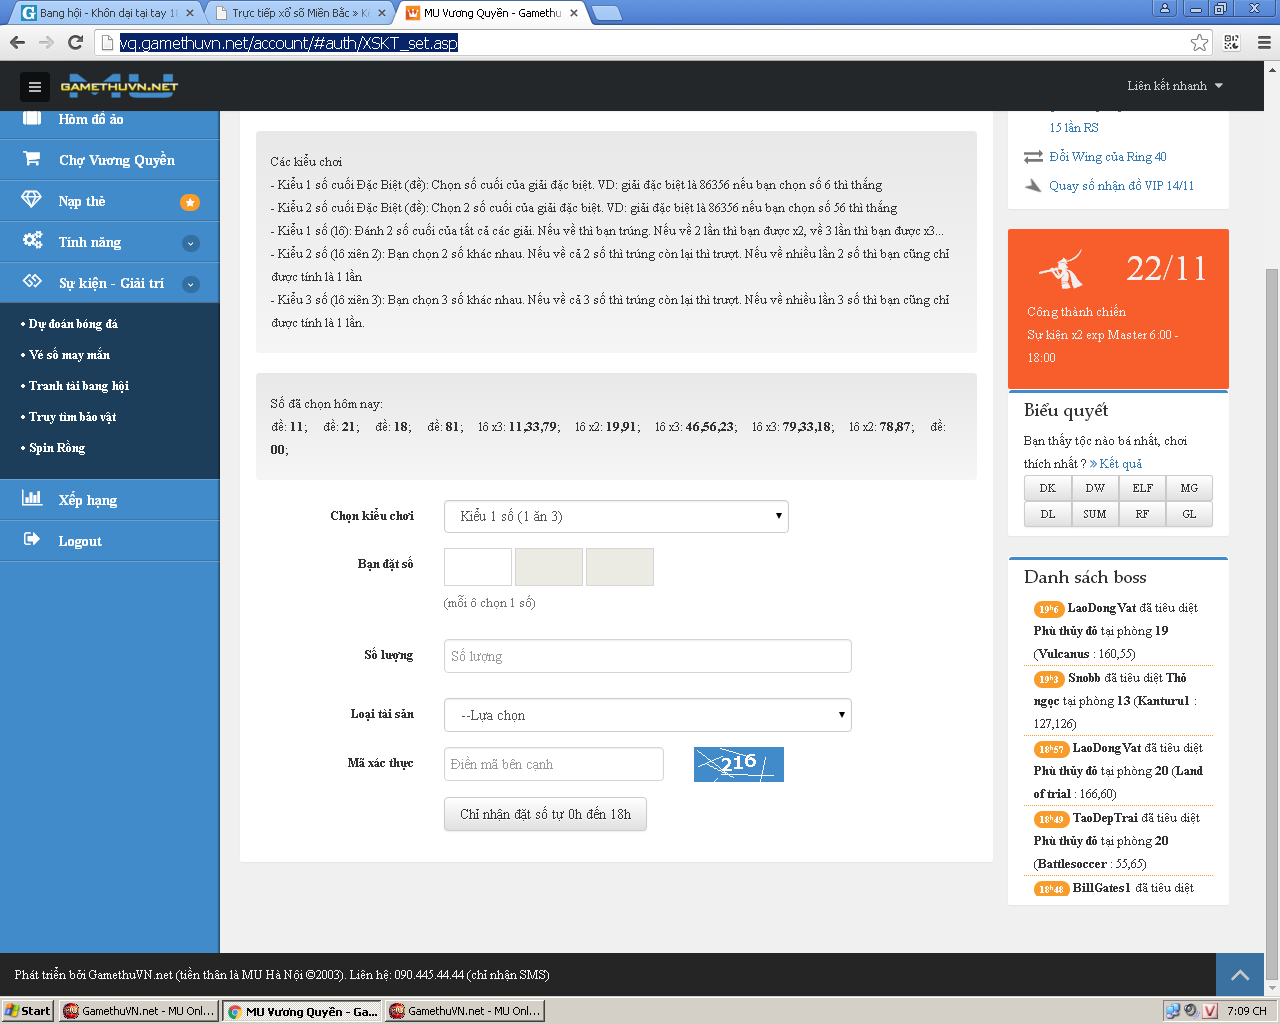Click the Logout arrow icon in sidebar
Screen dimensions: 1280x1024
click(x=32, y=540)
